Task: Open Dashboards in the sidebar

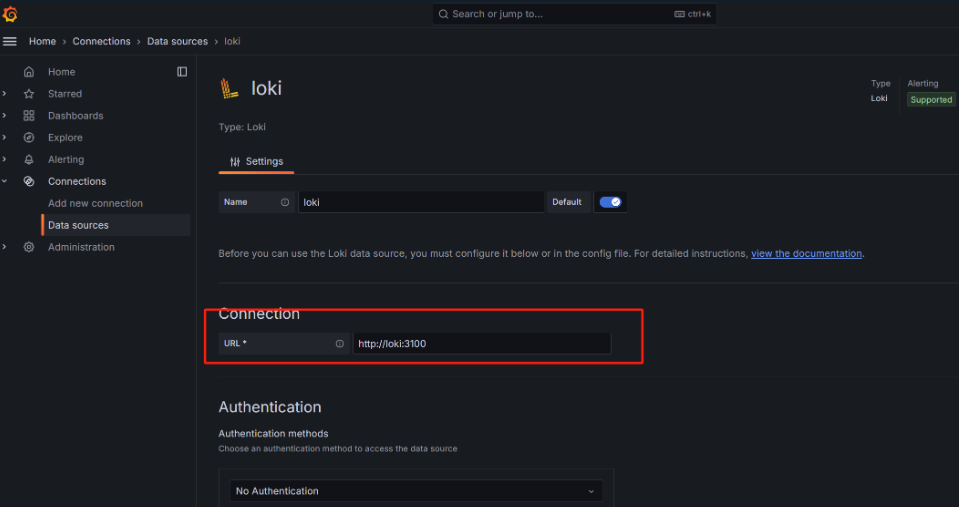Action: [x=76, y=116]
